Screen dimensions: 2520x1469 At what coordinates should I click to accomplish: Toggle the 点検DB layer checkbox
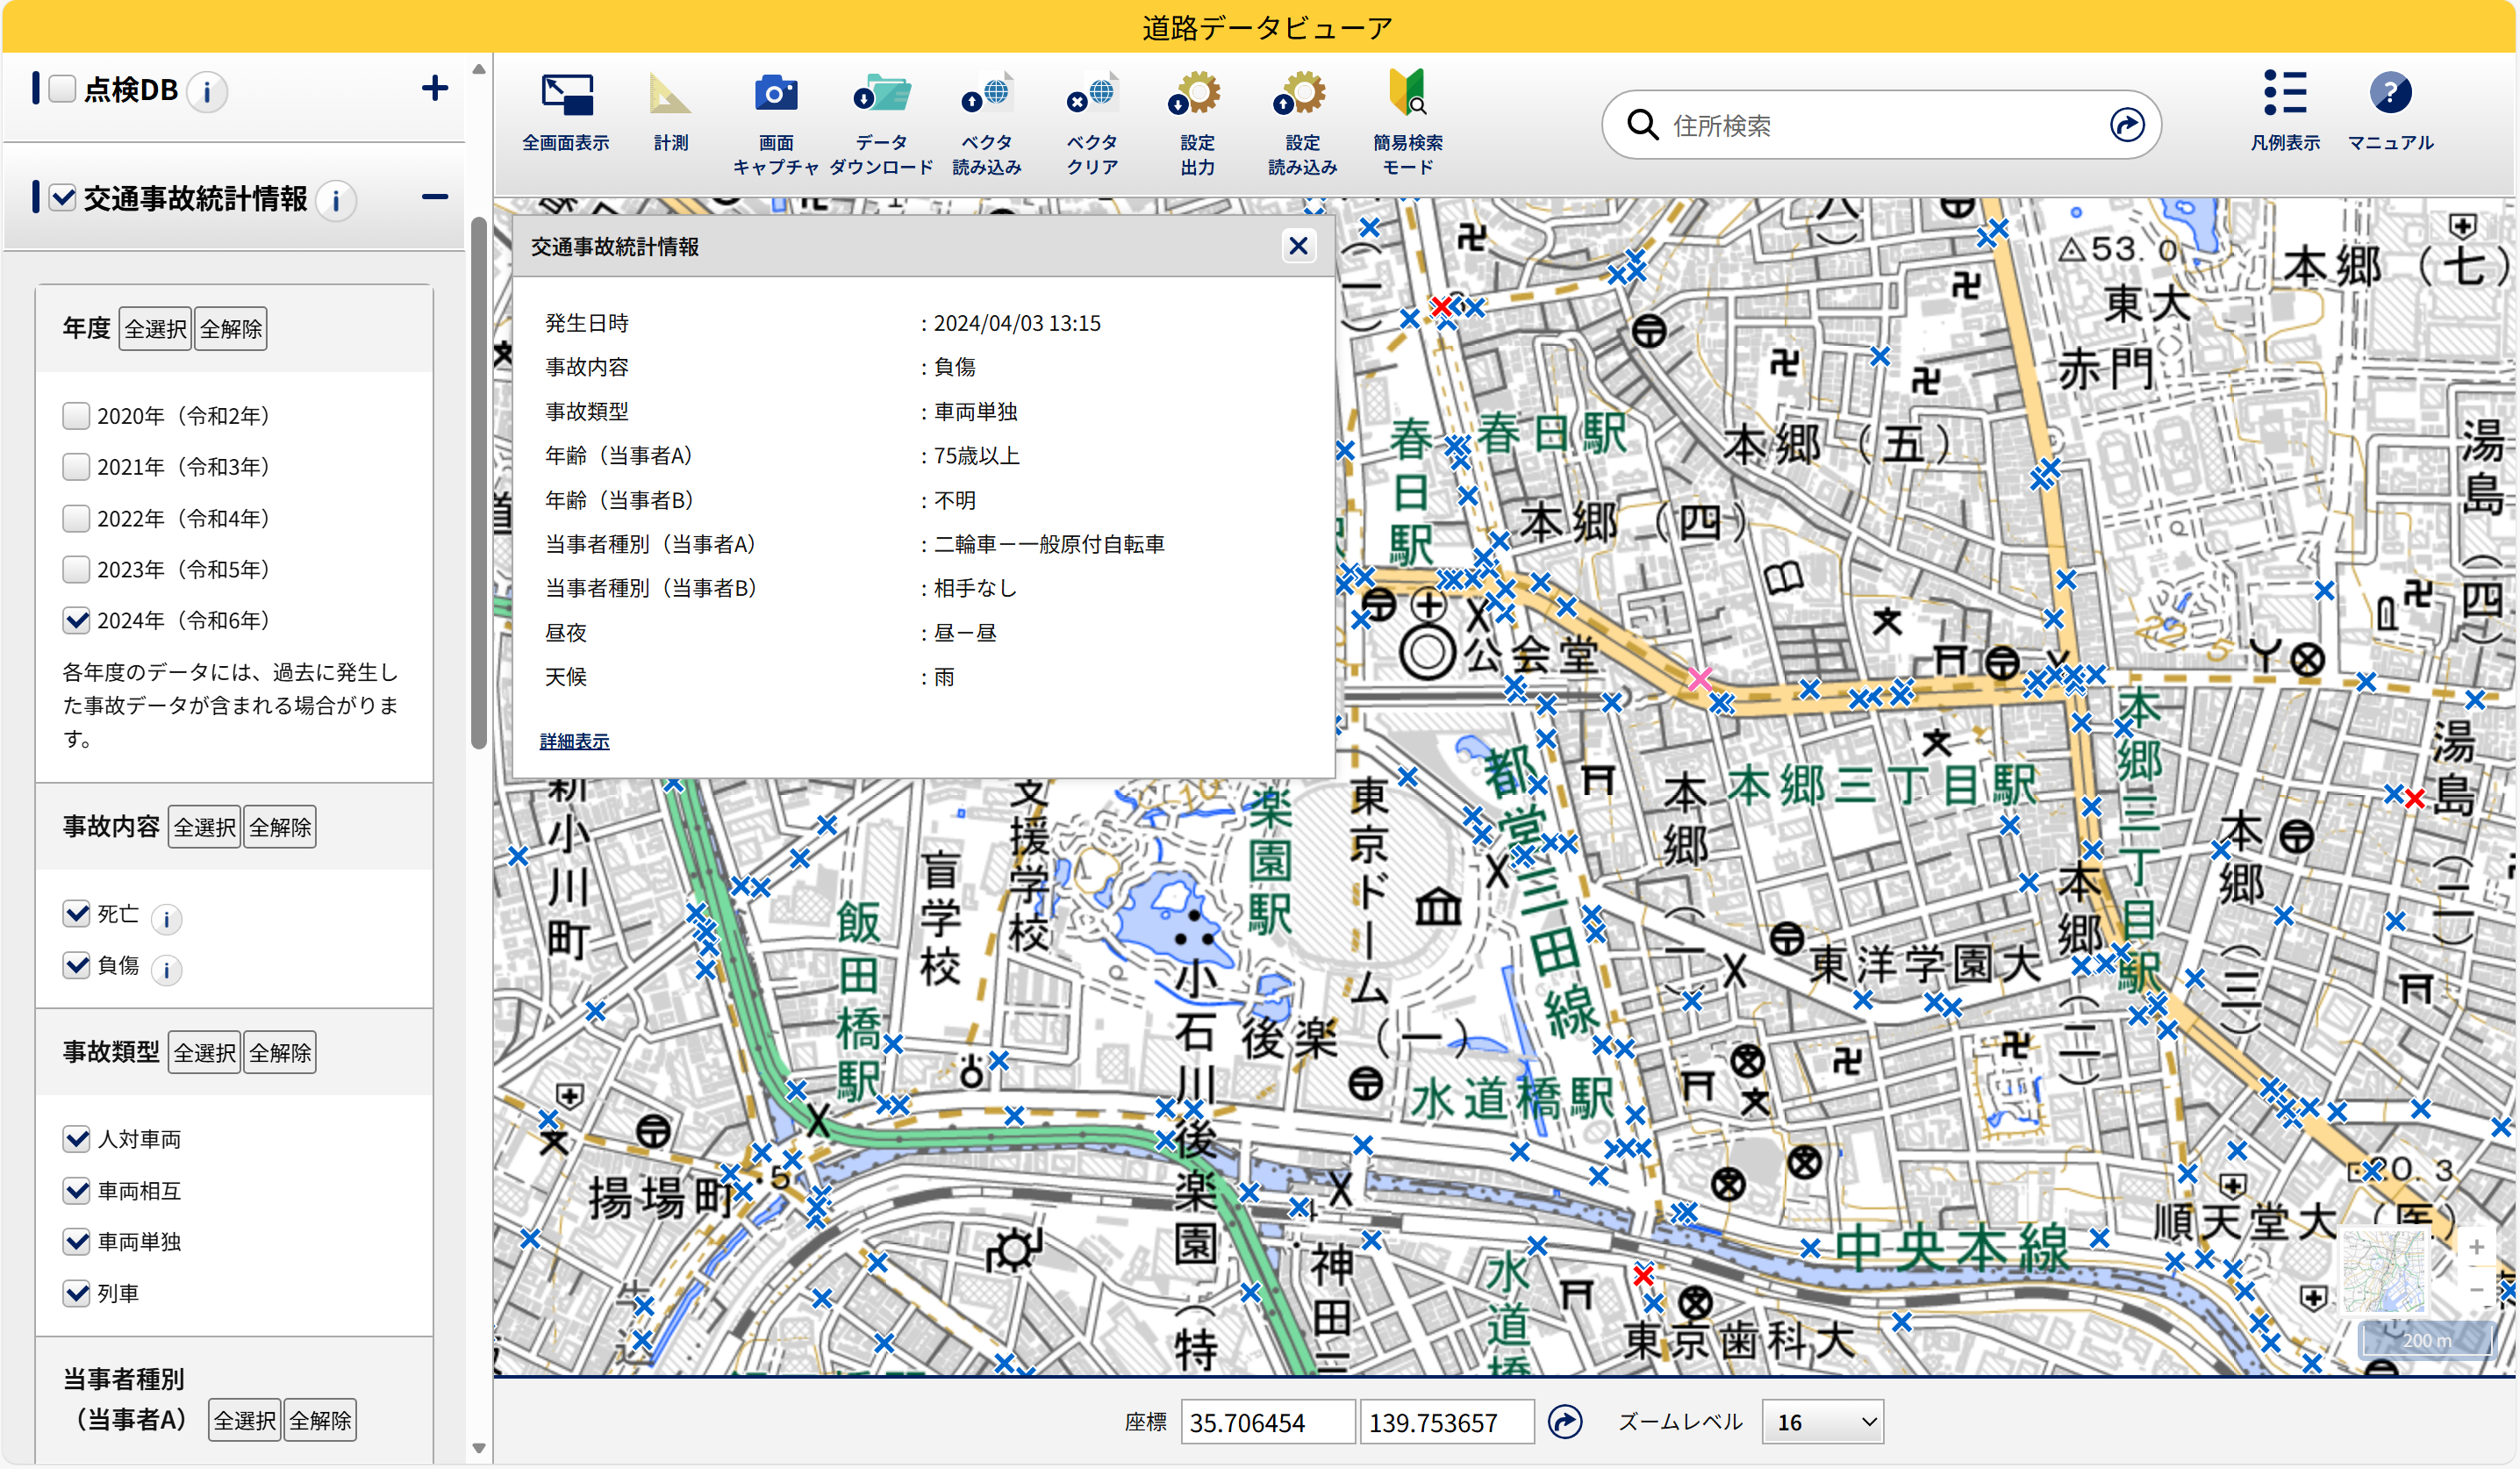pyautogui.click(x=63, y=89)
